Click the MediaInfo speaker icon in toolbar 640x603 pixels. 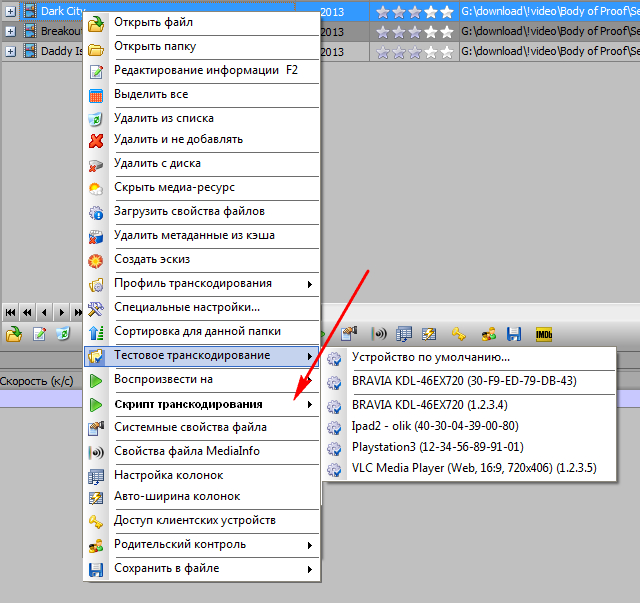(x=380, y=333)
